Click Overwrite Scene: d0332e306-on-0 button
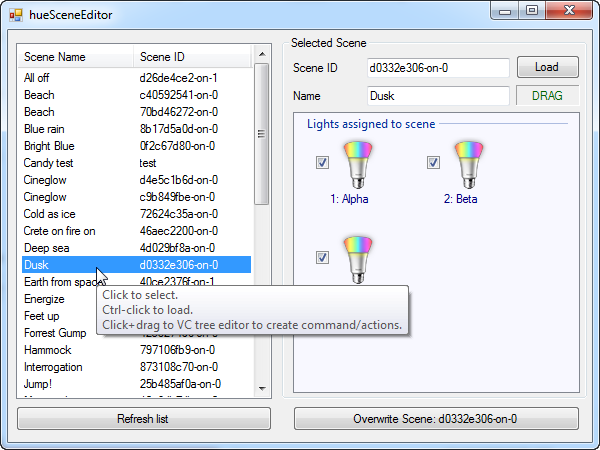This screenshot has width=600, height=450. point(436,419)
